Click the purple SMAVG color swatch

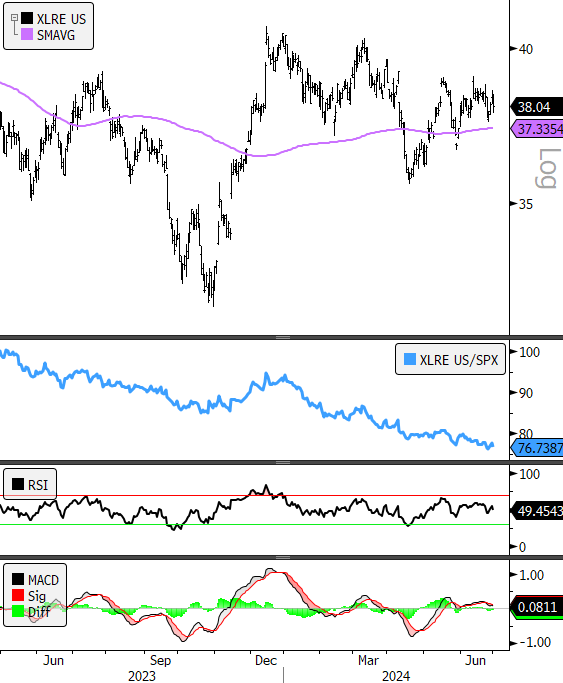[x=27, y=34]
